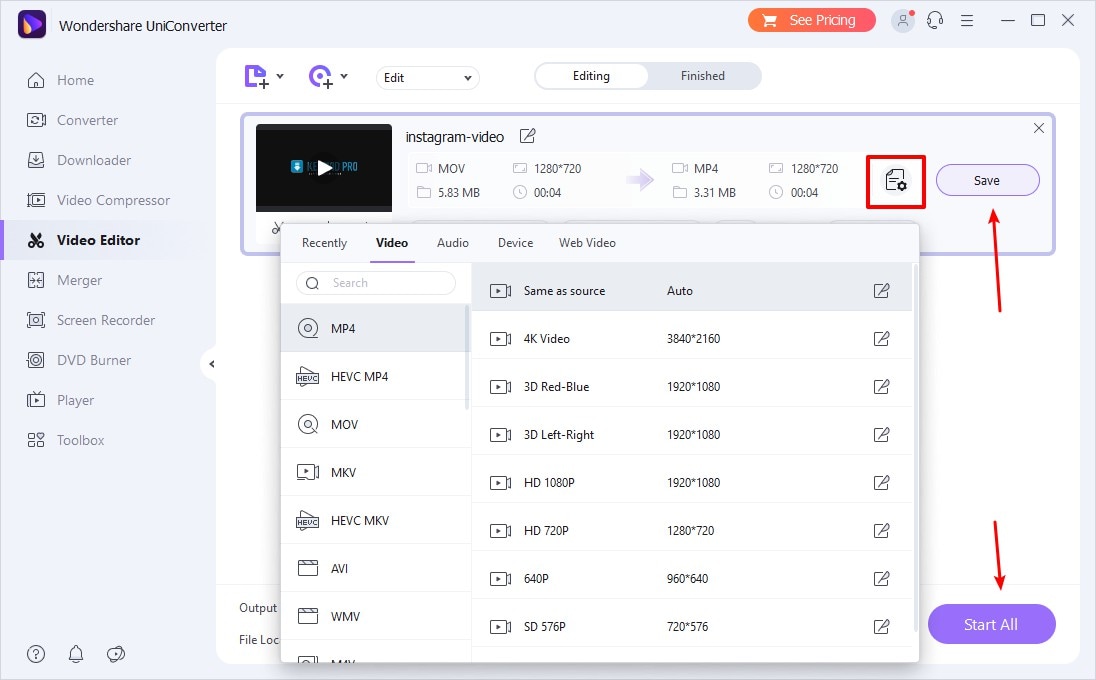1096x680 pixels.
Task: Choose HEVC MKV format
Action: (375, 520)
